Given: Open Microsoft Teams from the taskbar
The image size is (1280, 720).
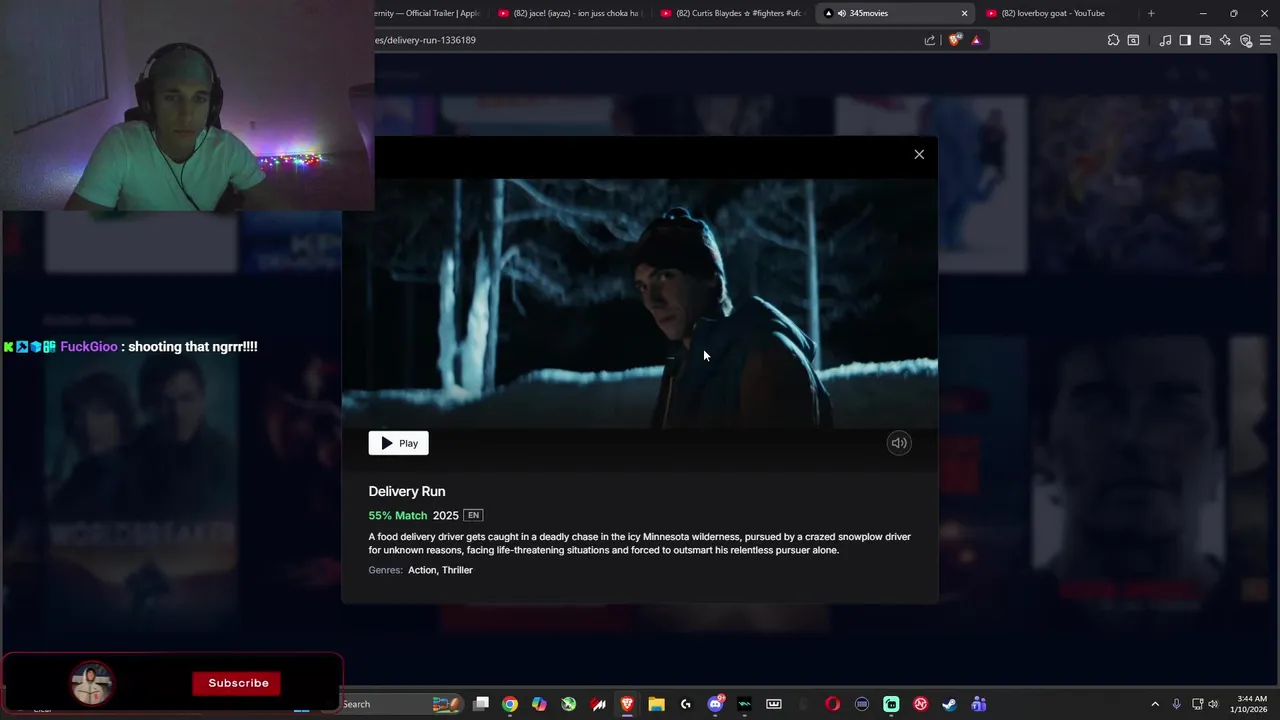Looking at the screenshot, I should click(x=979, y=704).
